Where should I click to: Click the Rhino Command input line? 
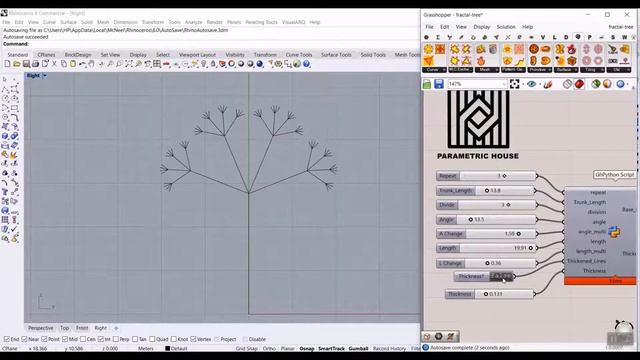click(210, 44)
